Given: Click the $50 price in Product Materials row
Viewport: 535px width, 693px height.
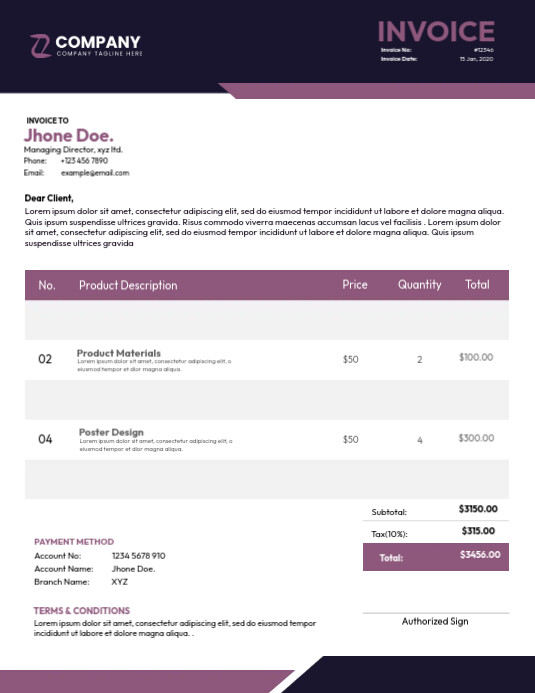Looking at the screenshot, I should 351,359.
